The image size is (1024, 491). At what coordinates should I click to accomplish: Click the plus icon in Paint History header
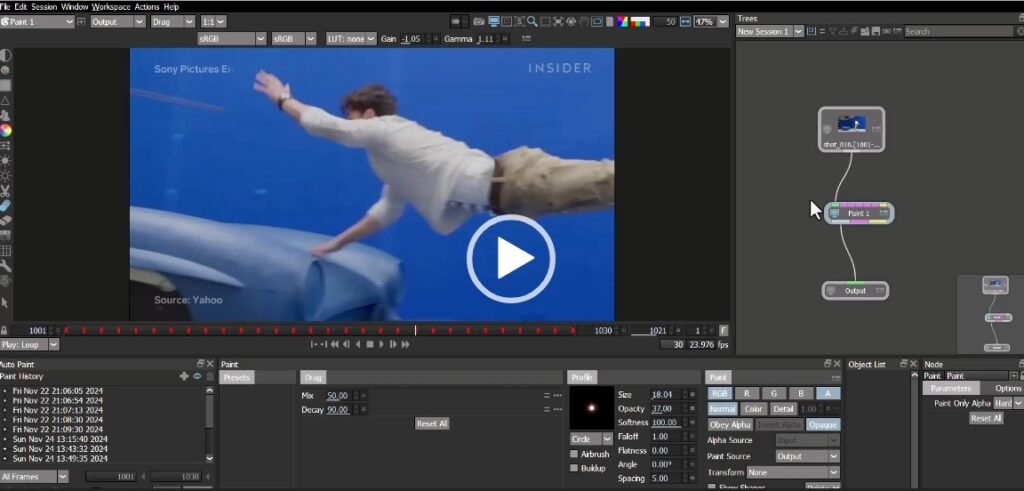click(x=184, y=377)
